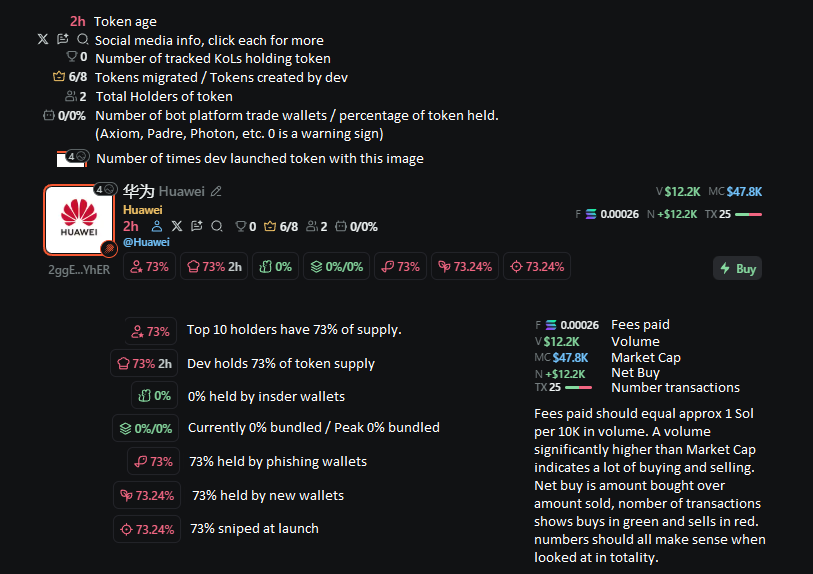Viewport: 813px width, 574px height.
Task: Open the X icon in the Huawei token row
Action: click(x=177, y=227)
